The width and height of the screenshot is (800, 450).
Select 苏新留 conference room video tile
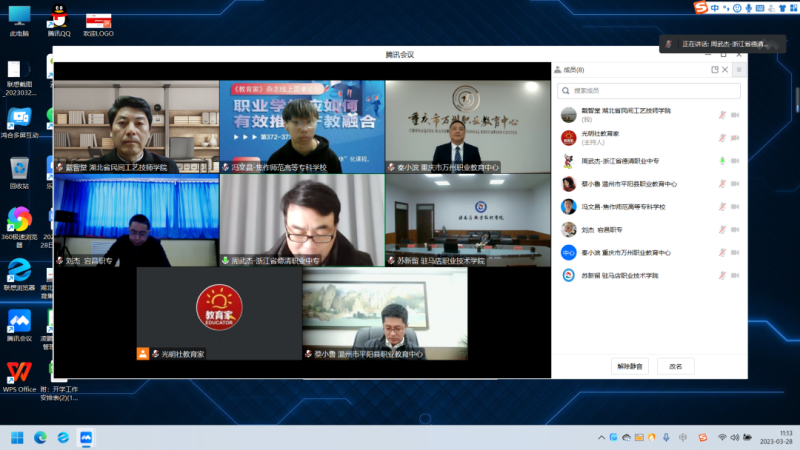[468, 220]
